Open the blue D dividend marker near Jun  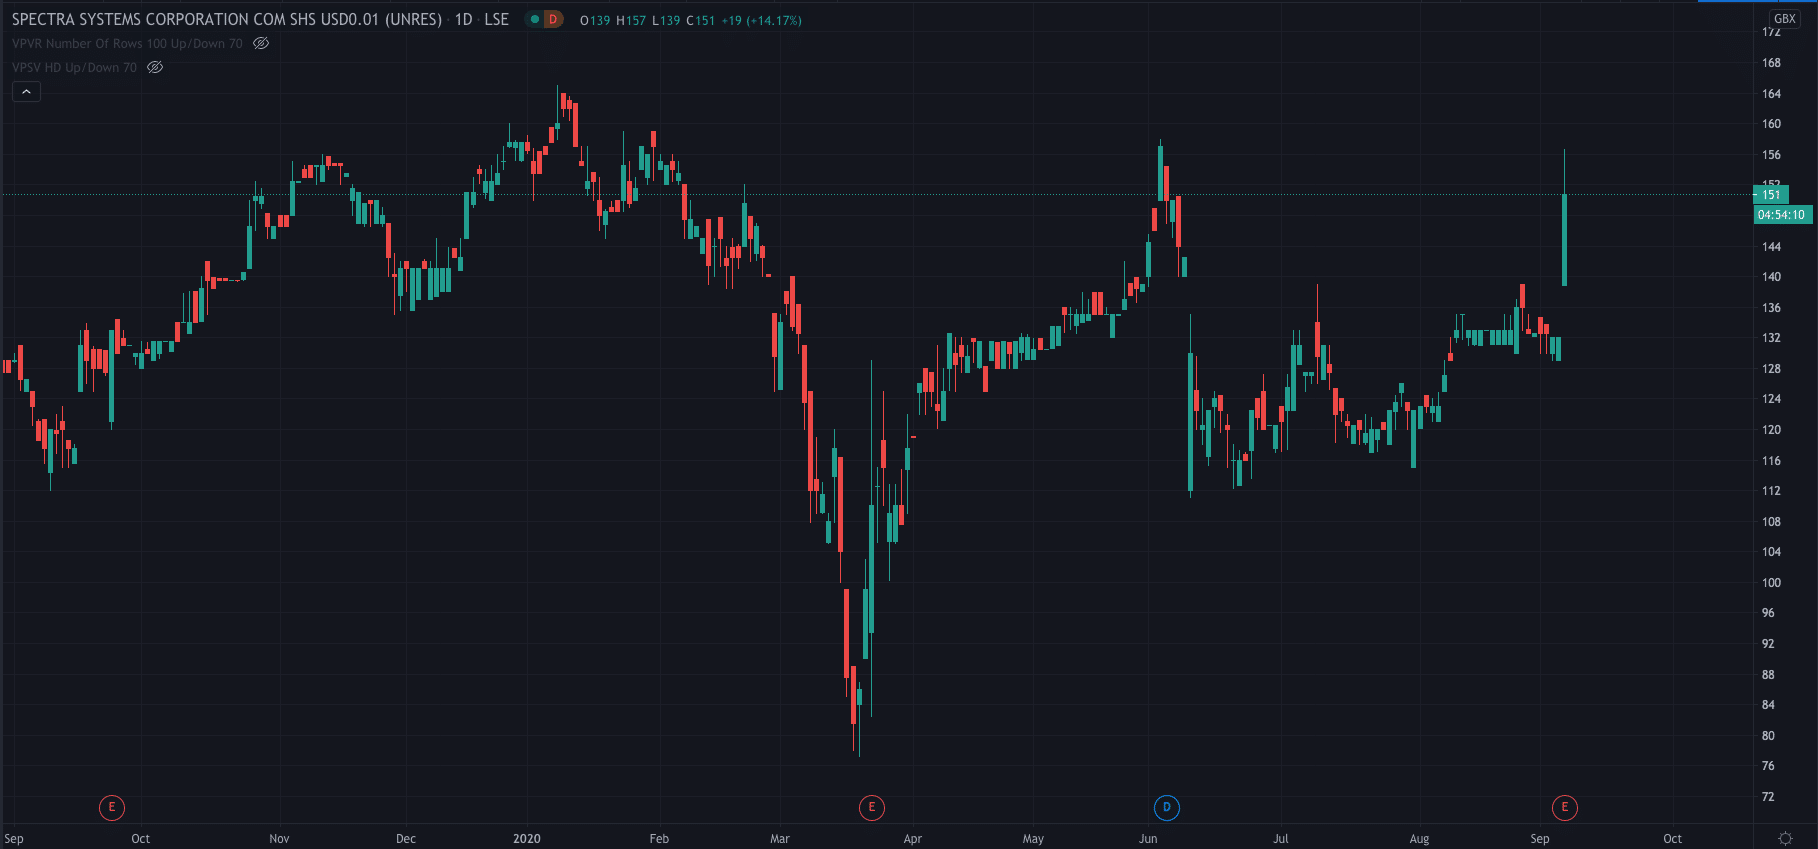[x=1166, y=807]
